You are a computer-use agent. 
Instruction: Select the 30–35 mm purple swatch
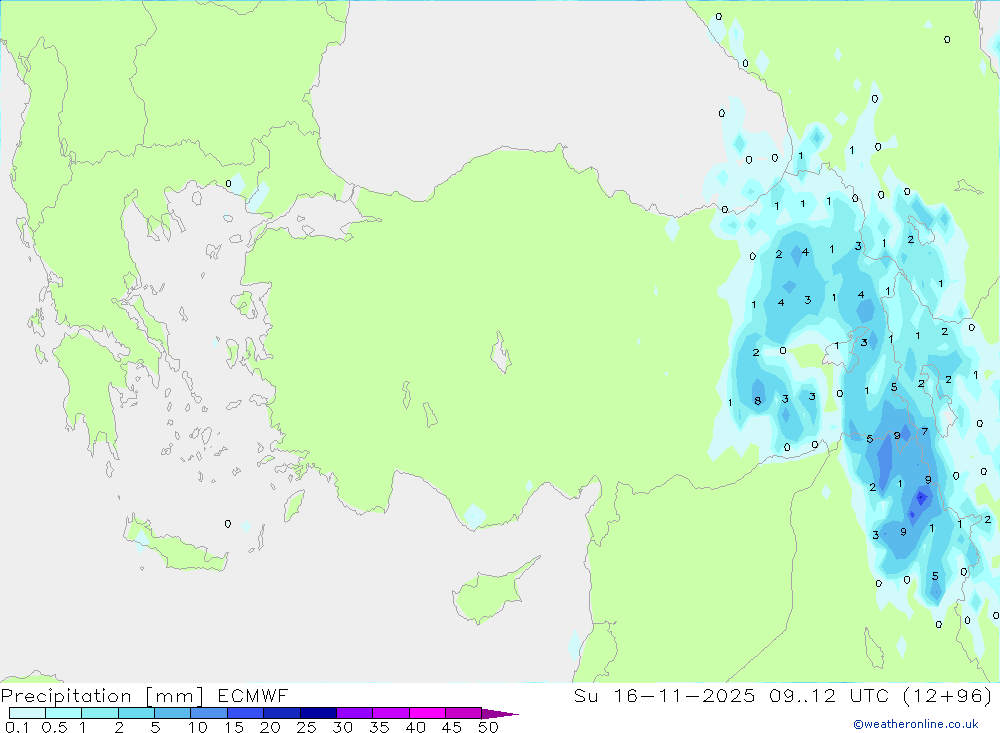click(354, 713)
